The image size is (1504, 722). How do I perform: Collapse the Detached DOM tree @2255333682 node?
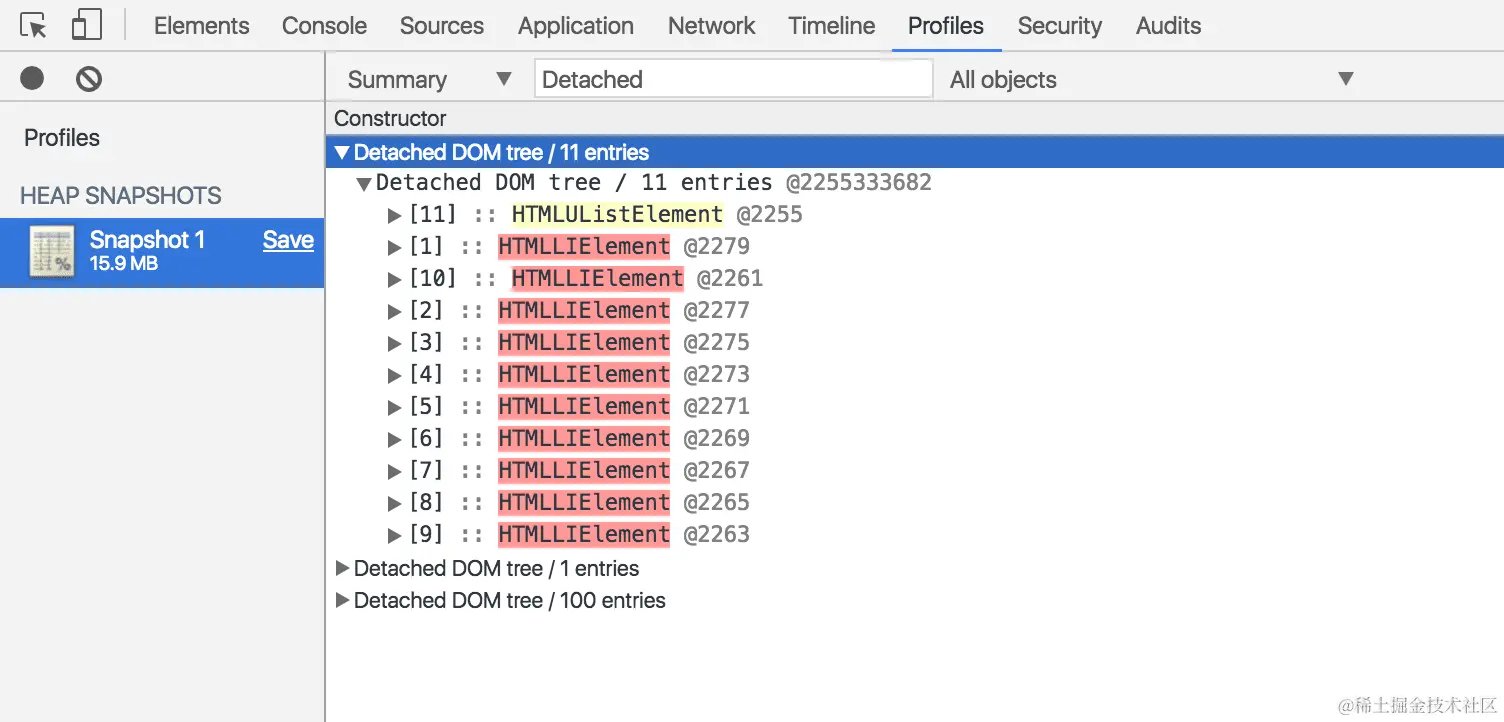[x=365, y=183]
